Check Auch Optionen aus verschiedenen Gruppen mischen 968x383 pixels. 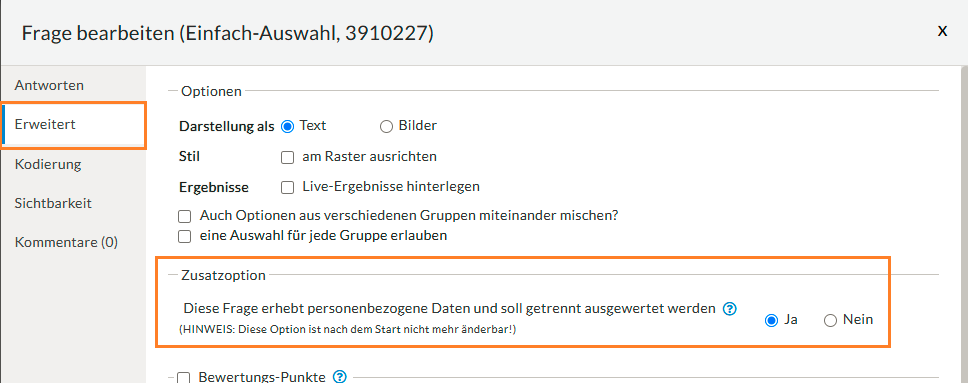tap(184, 217)
